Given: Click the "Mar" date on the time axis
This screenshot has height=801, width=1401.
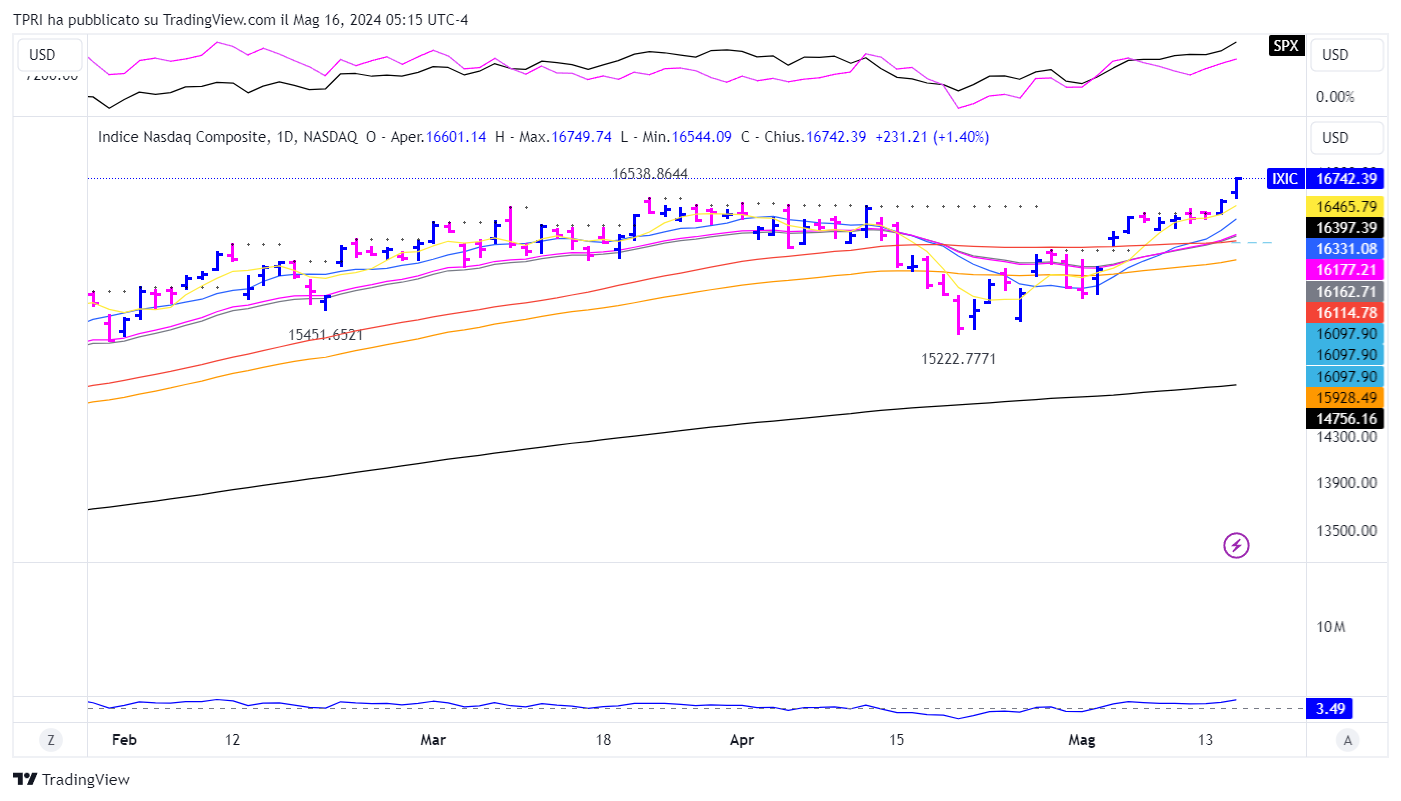Looking at the screenshot, I should tap(433, 740).
